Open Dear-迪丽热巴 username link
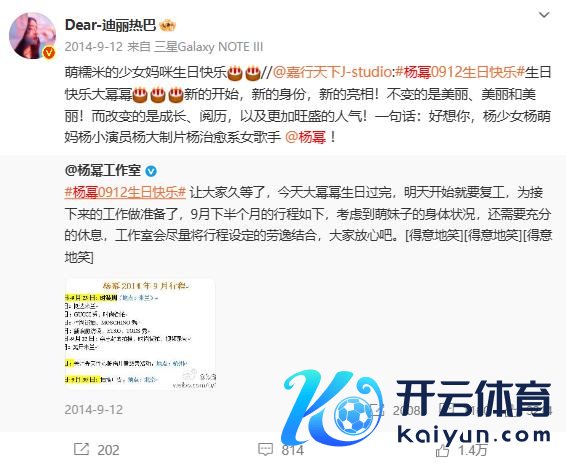Screen dimensions: 566x468 tap(110, 25)
